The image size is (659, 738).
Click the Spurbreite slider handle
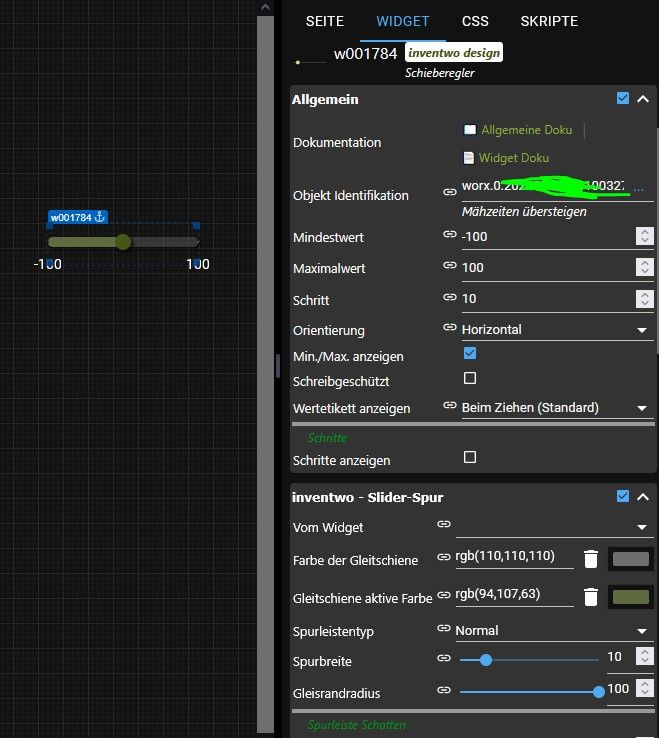[486, 660]
